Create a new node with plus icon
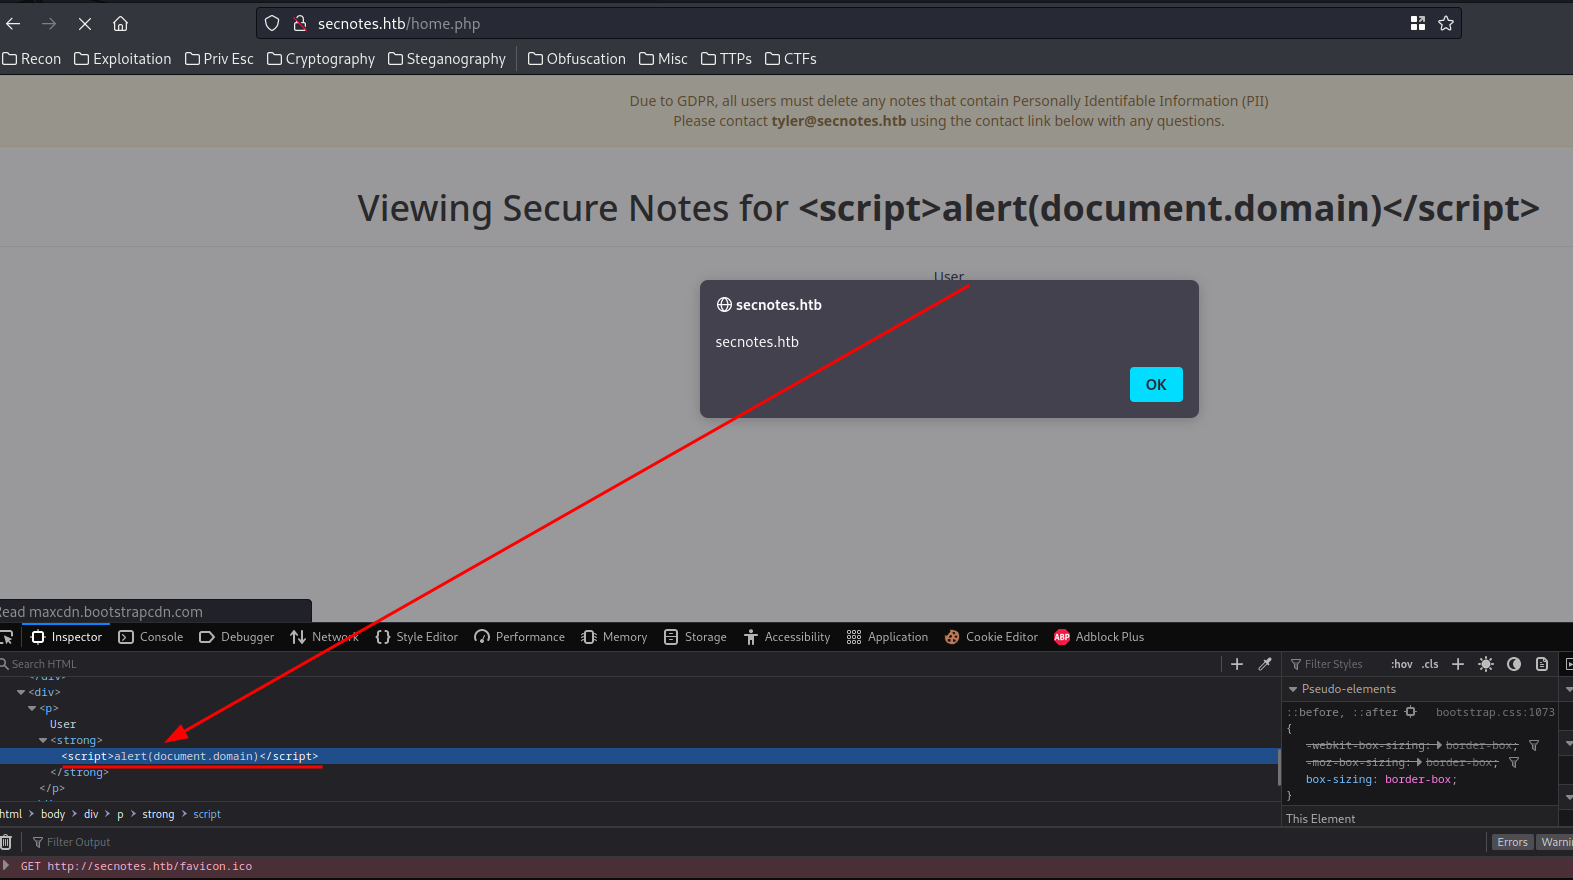1573x880 pixels. click(1237, 664)
